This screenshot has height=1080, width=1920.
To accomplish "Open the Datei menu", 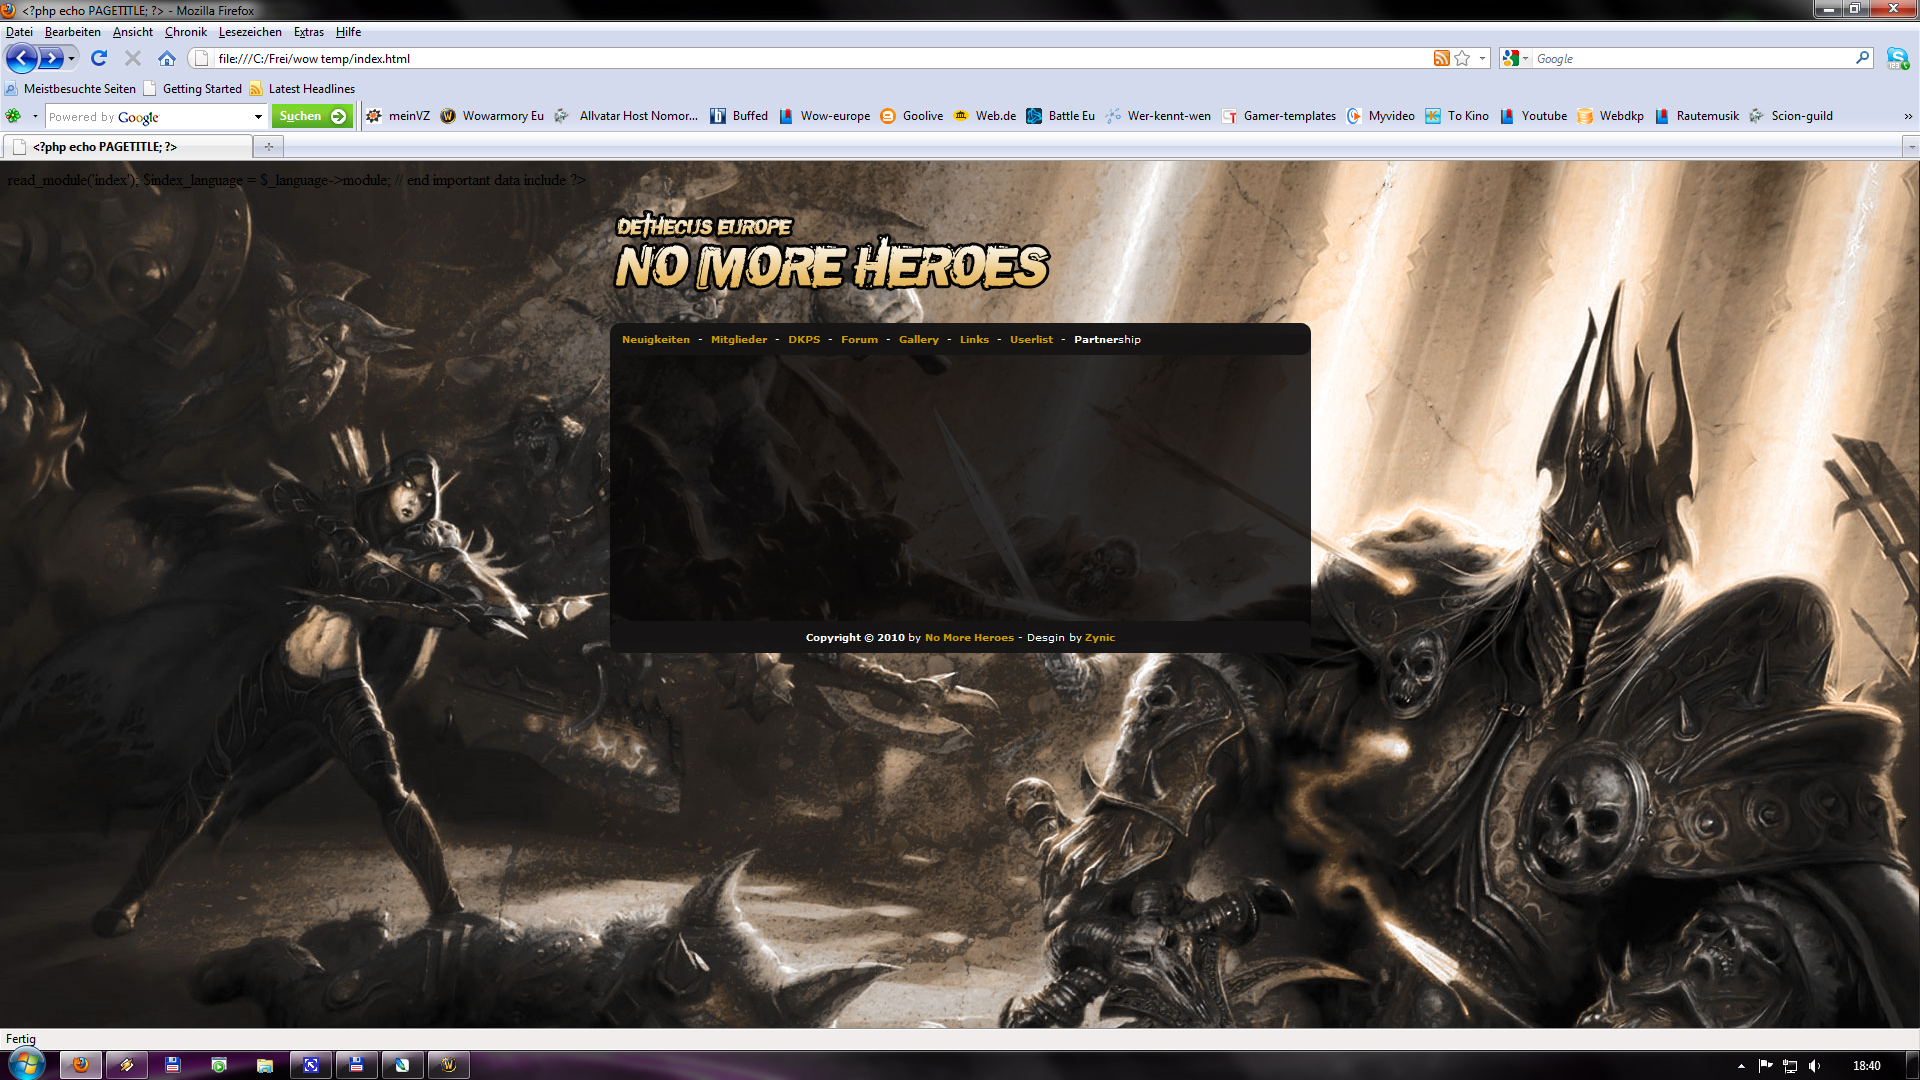I will (x=19, y=32).
